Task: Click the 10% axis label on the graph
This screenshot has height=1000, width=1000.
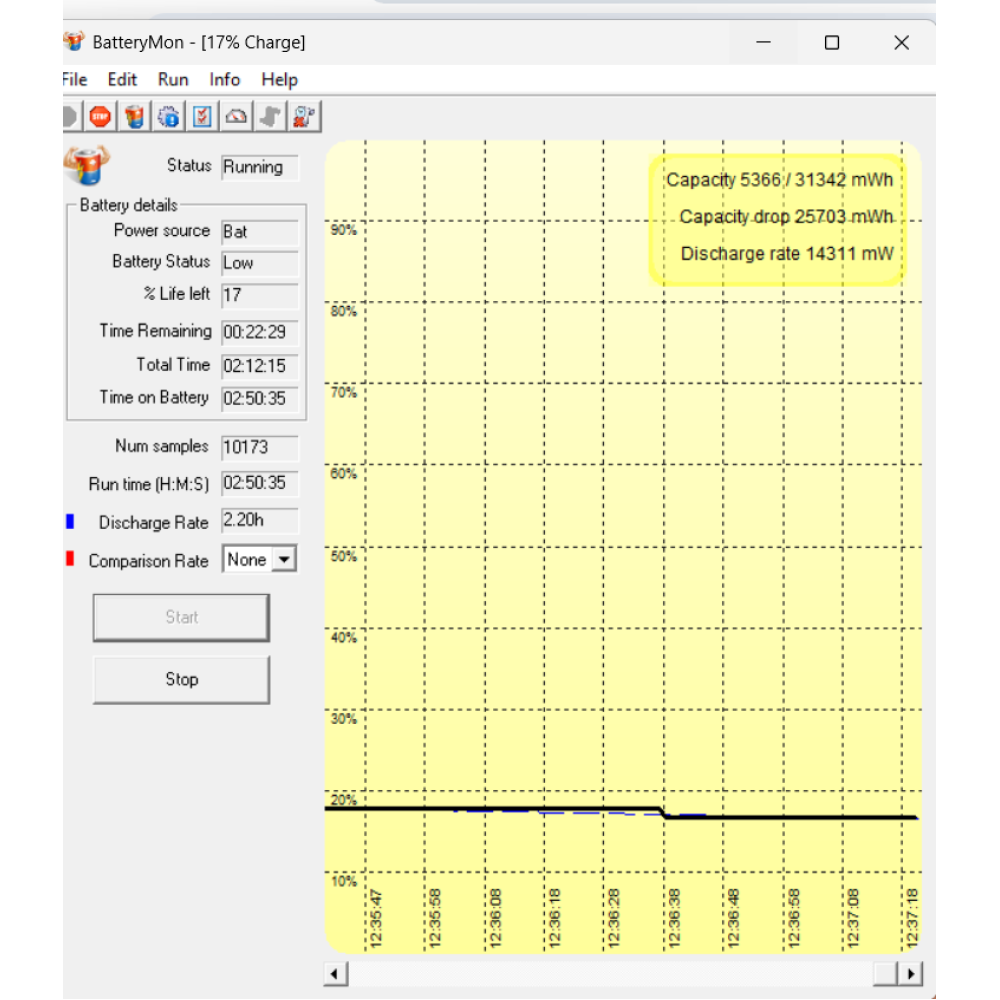Action: (x=344, y=881)
